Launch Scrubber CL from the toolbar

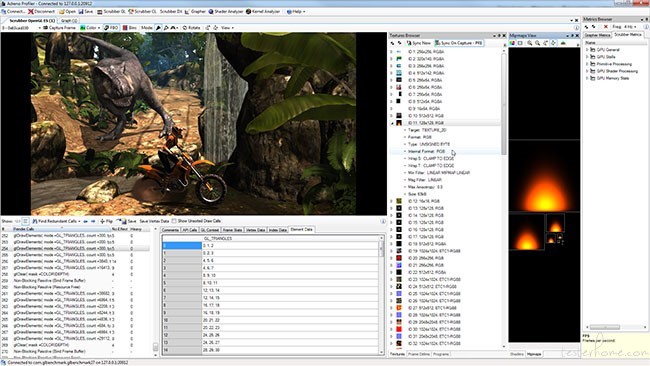142,12
